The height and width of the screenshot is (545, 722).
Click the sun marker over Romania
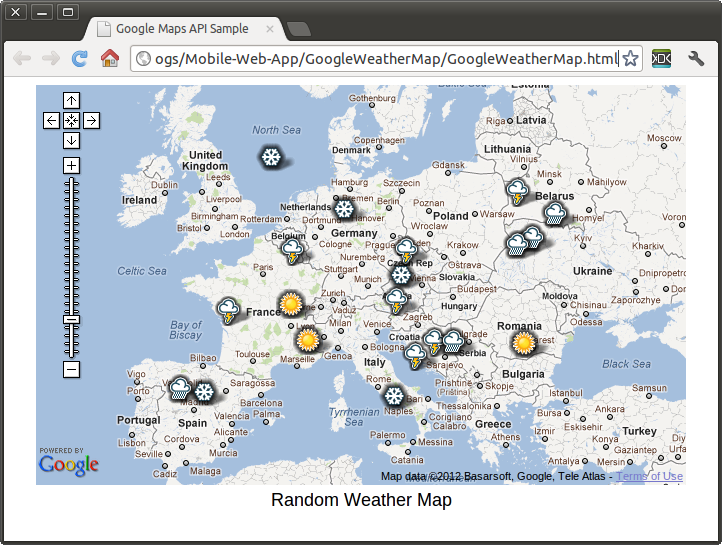click(524, 343)
